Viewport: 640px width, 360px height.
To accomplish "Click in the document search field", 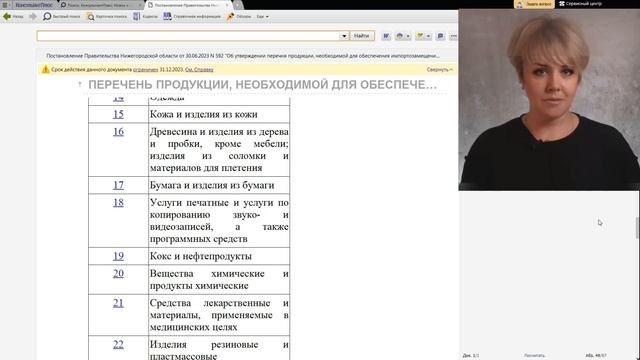I will 188,36.
